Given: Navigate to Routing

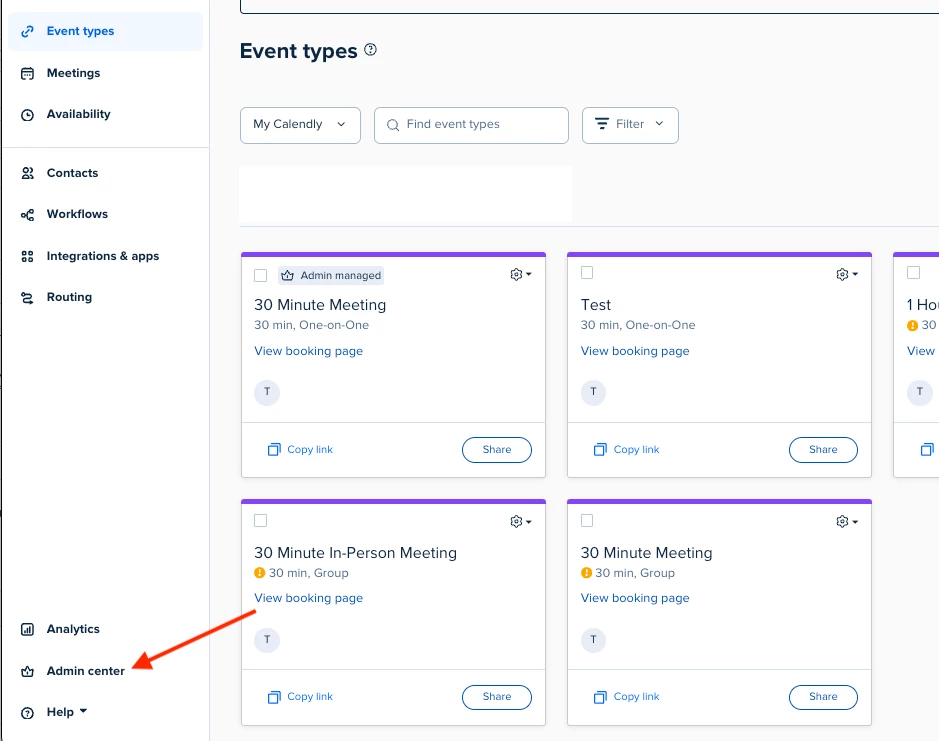Looking at the screenshot, I should point(69,298).
